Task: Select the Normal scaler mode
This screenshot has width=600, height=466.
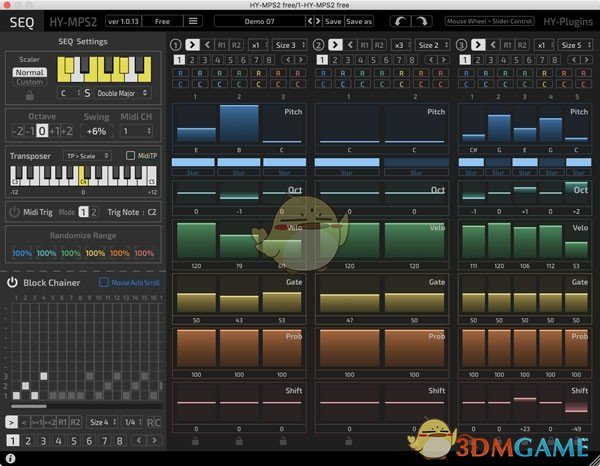Action: [x=29, y=72]
